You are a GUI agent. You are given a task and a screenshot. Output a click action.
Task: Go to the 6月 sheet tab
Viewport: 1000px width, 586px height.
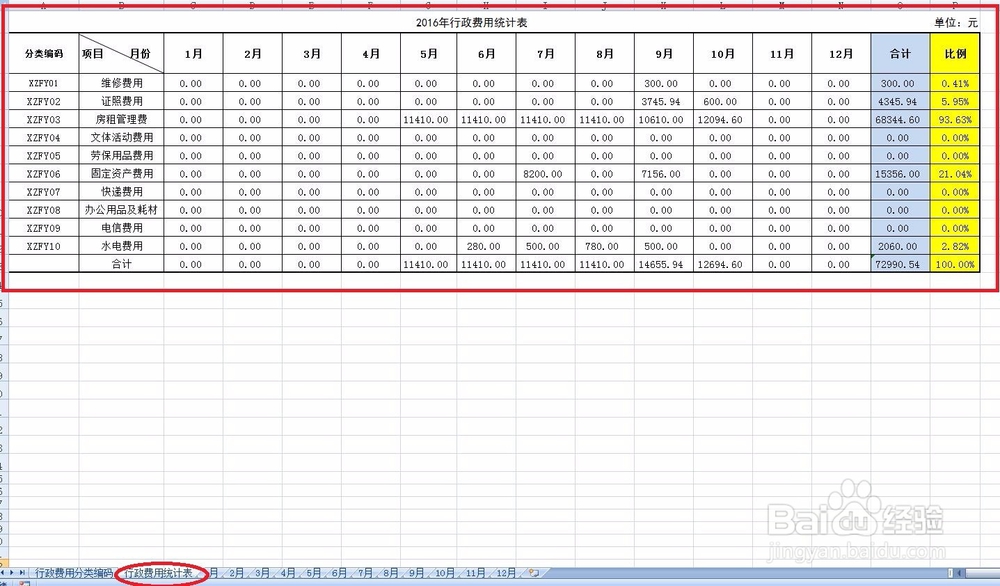(x=339, y=573)
